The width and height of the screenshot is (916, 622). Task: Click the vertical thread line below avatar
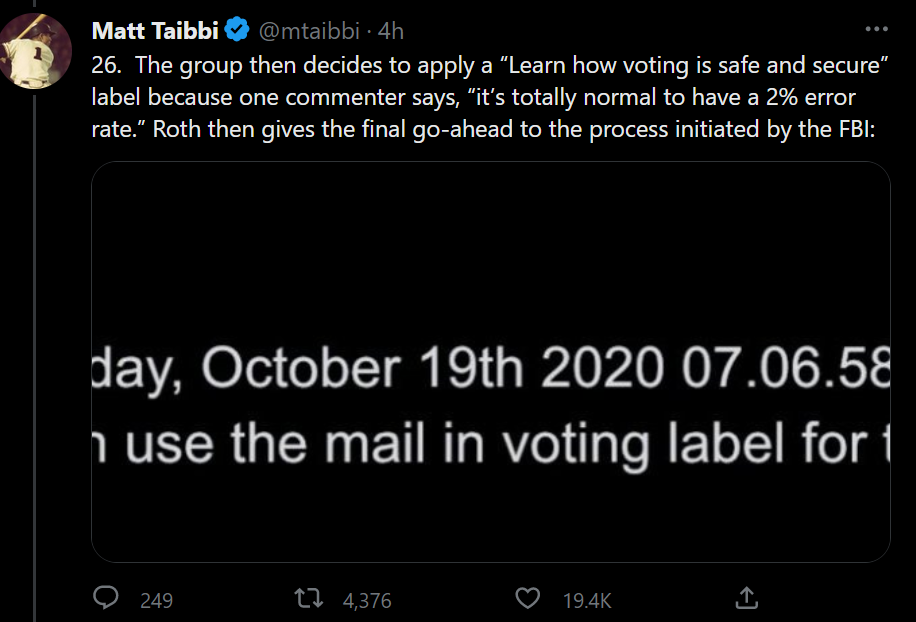click(36, 350)
